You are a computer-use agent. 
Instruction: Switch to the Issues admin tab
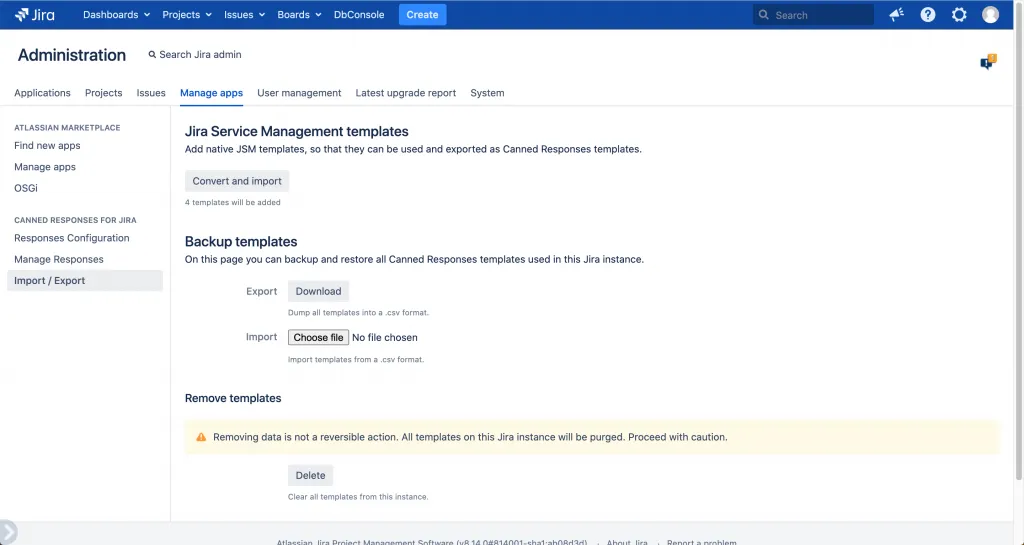(151, 93)
